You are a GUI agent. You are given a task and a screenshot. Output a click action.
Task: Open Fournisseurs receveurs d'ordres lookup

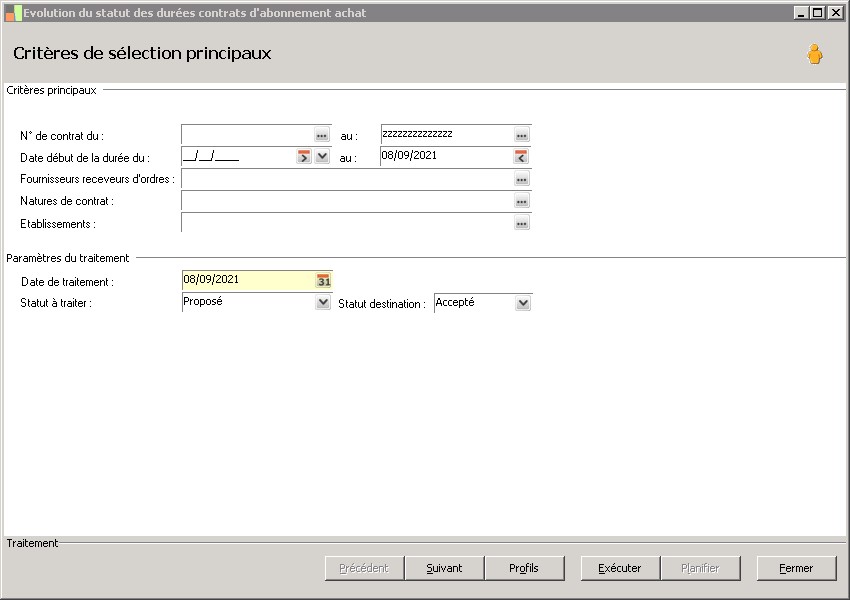coord(521,179)
